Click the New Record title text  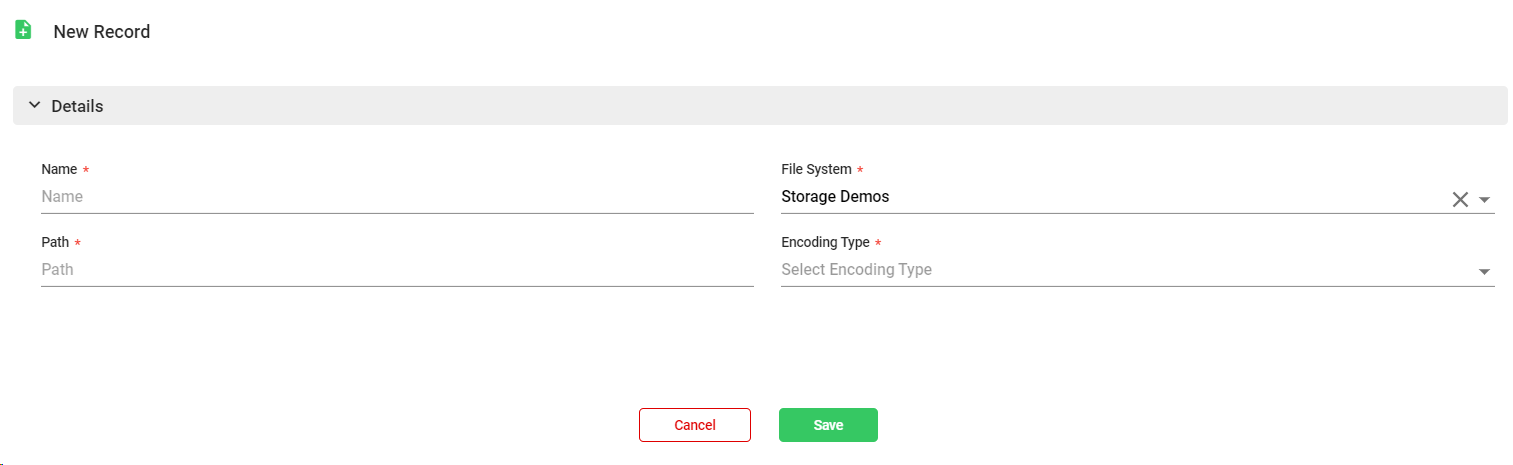102,32
